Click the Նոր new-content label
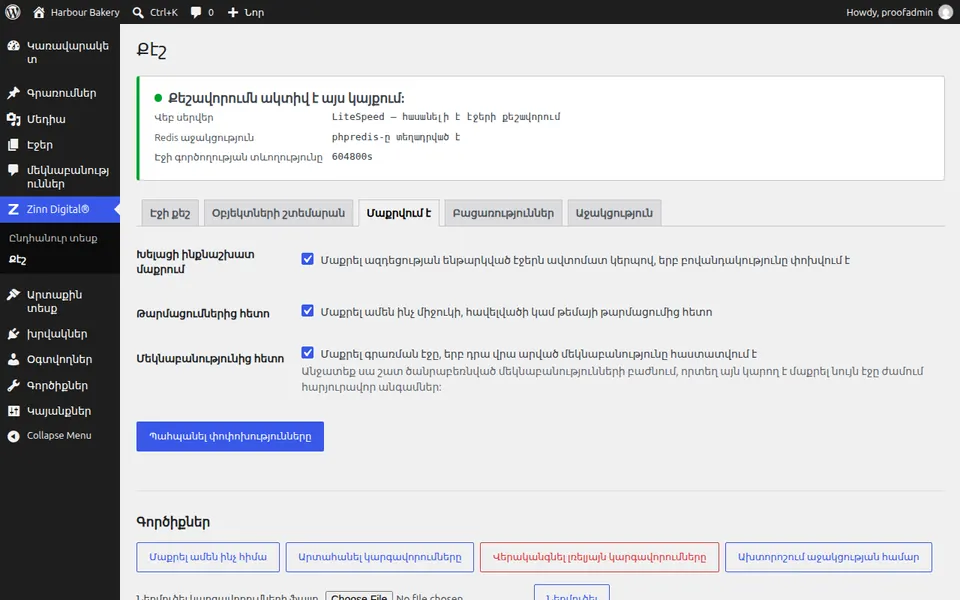 coord(254,12)
